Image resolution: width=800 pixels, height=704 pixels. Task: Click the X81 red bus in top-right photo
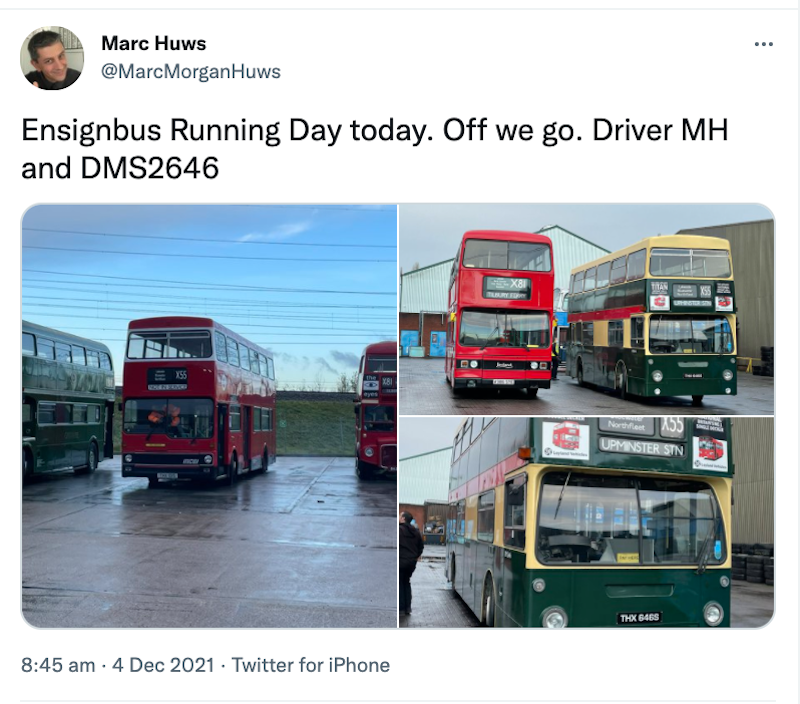click(x=499, y=314)
